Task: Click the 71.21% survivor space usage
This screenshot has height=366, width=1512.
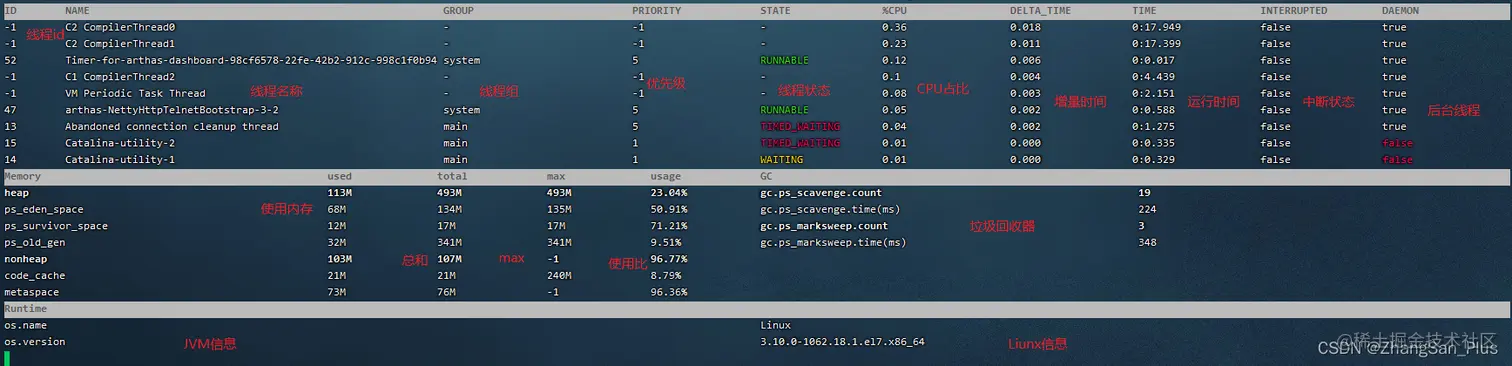Action: click(669, 226)
